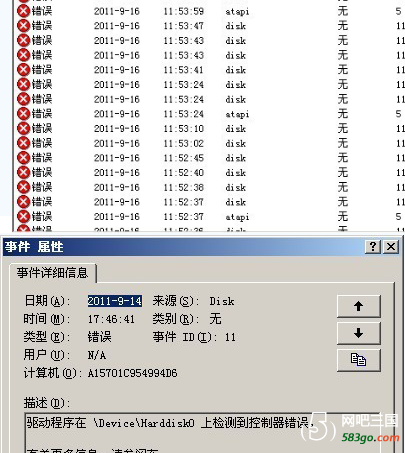Click the computer name A15701C954994D6
The width and height of the screenshot is (405, 453).
[132, 373]
